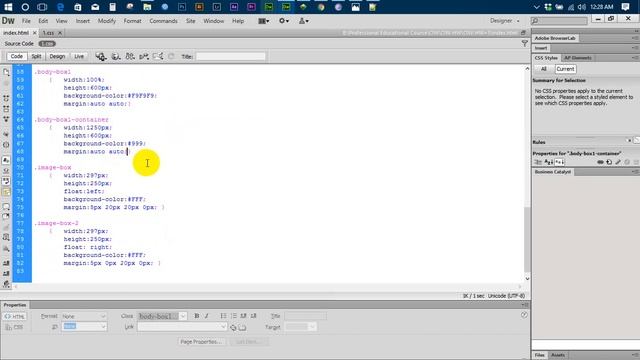This screenshot has width=640, height=360.
Task: Open the Business Catalyst panel
Action: (x=553, y=172)
